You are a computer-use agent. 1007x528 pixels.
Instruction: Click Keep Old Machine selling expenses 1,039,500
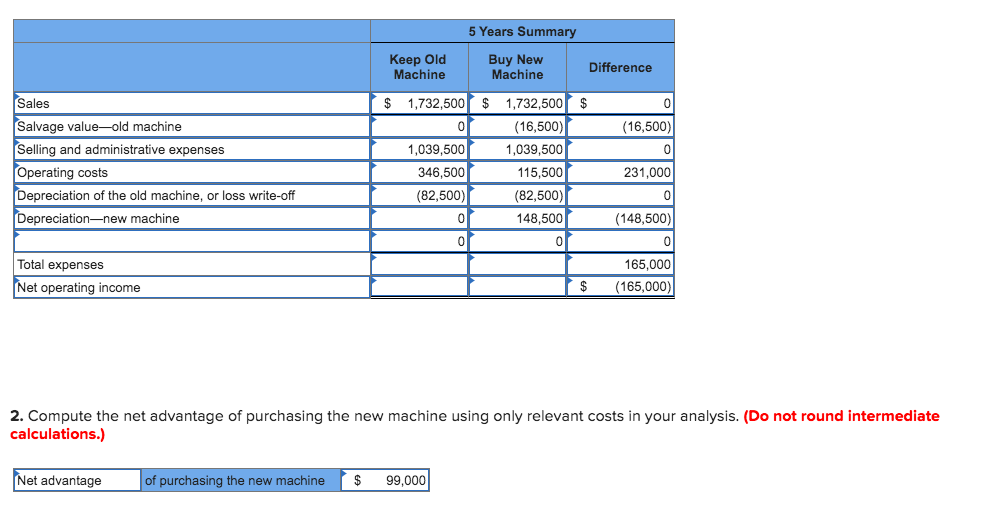(x=419, y=150)
